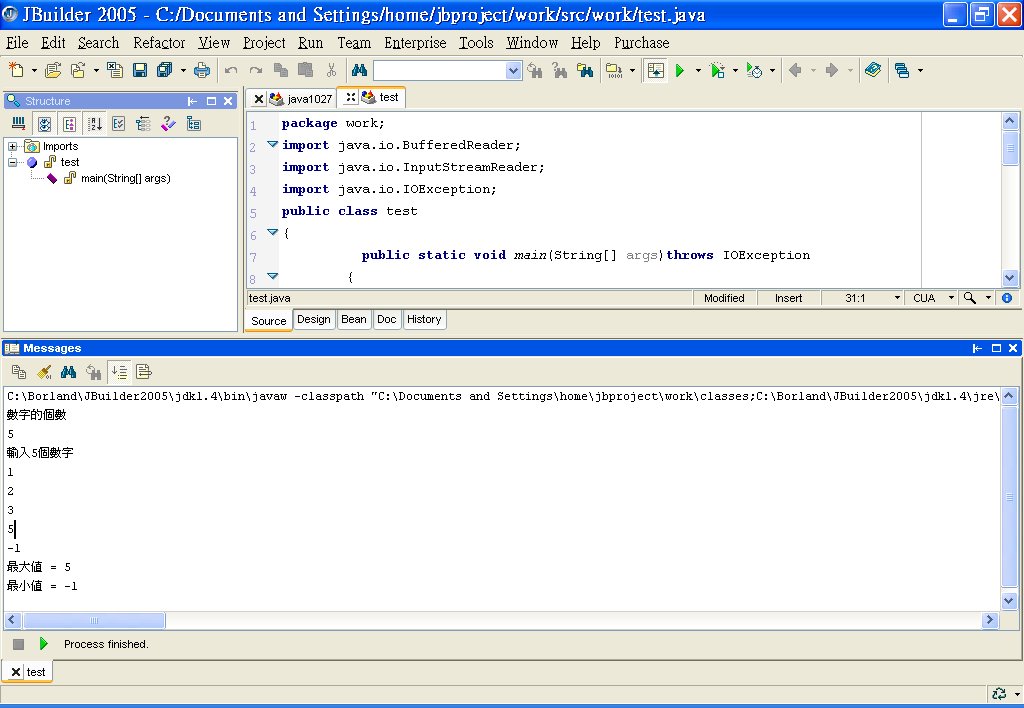Click the Sort order icon in Structure toolbar
The height and width of the screenshot is (708, 1024).
coord(95,123)
